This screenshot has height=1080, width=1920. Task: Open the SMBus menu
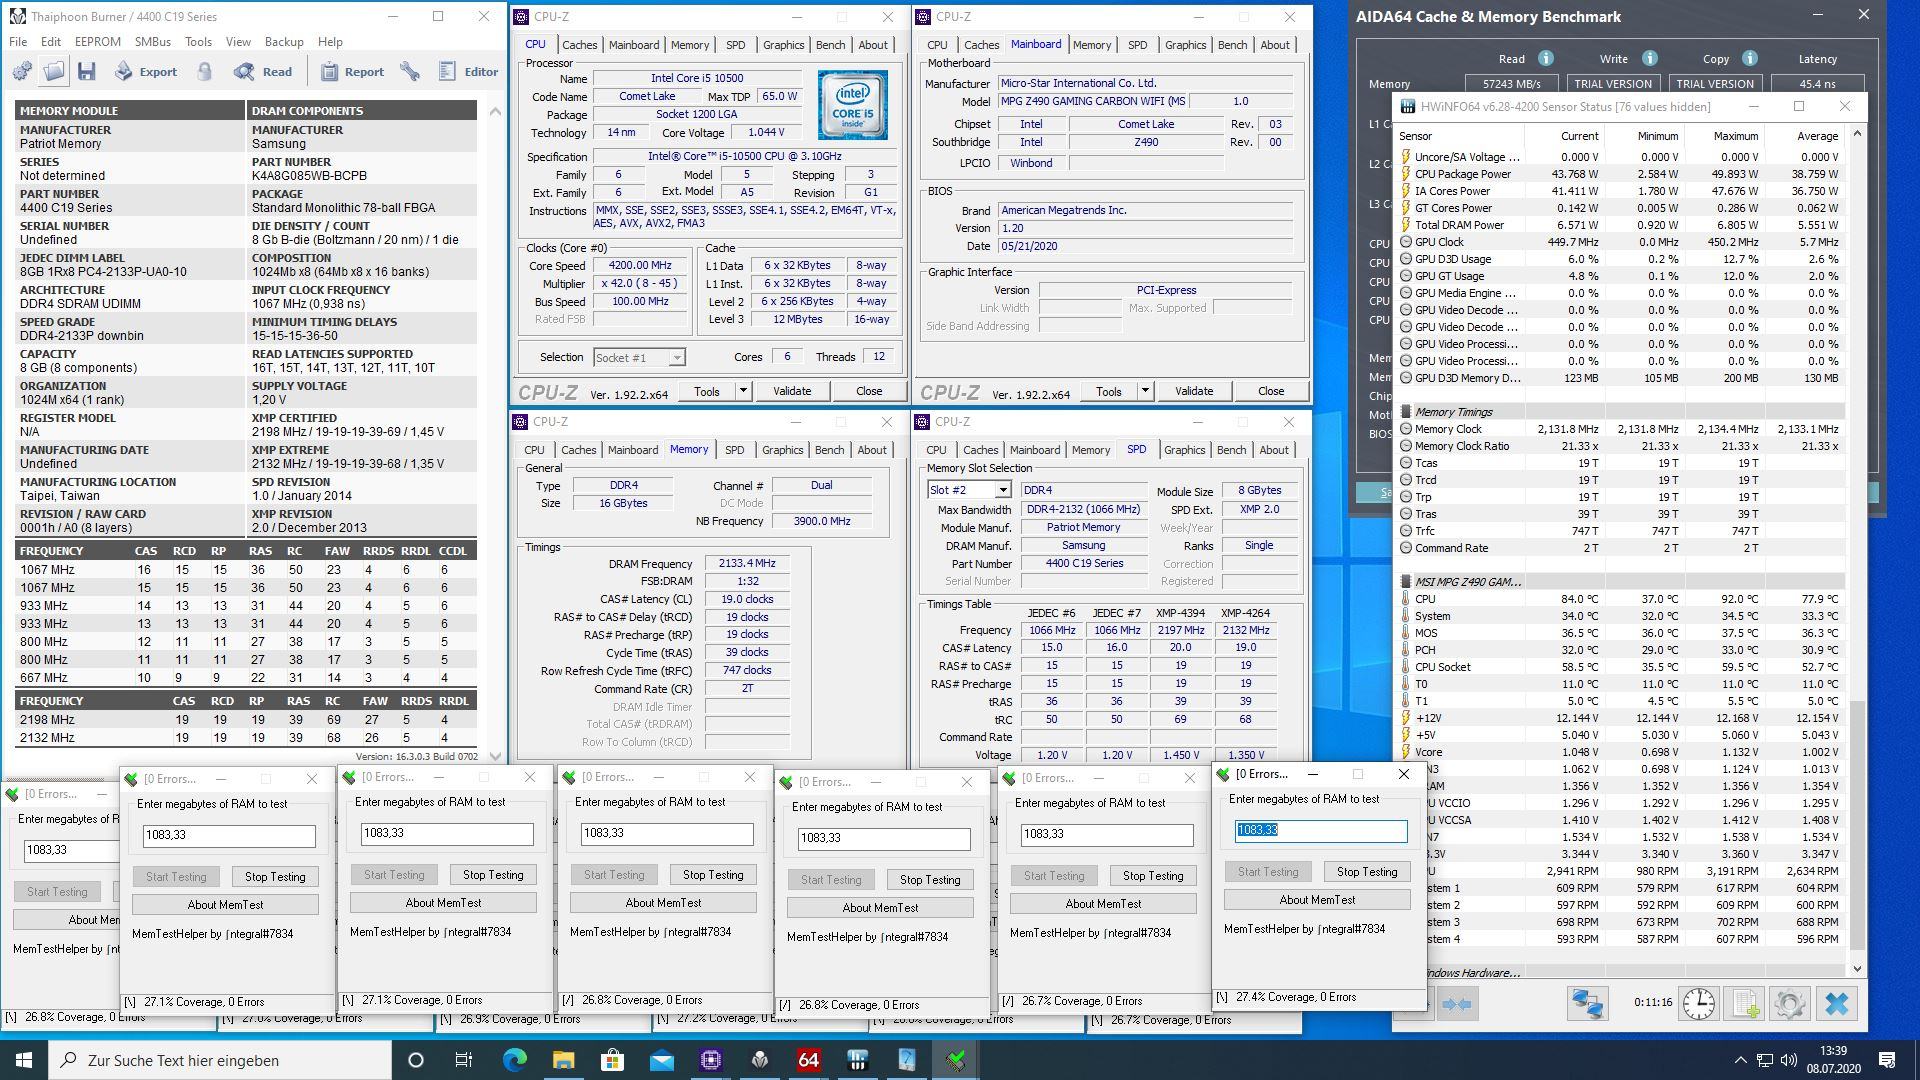click(x=153, y=42)
